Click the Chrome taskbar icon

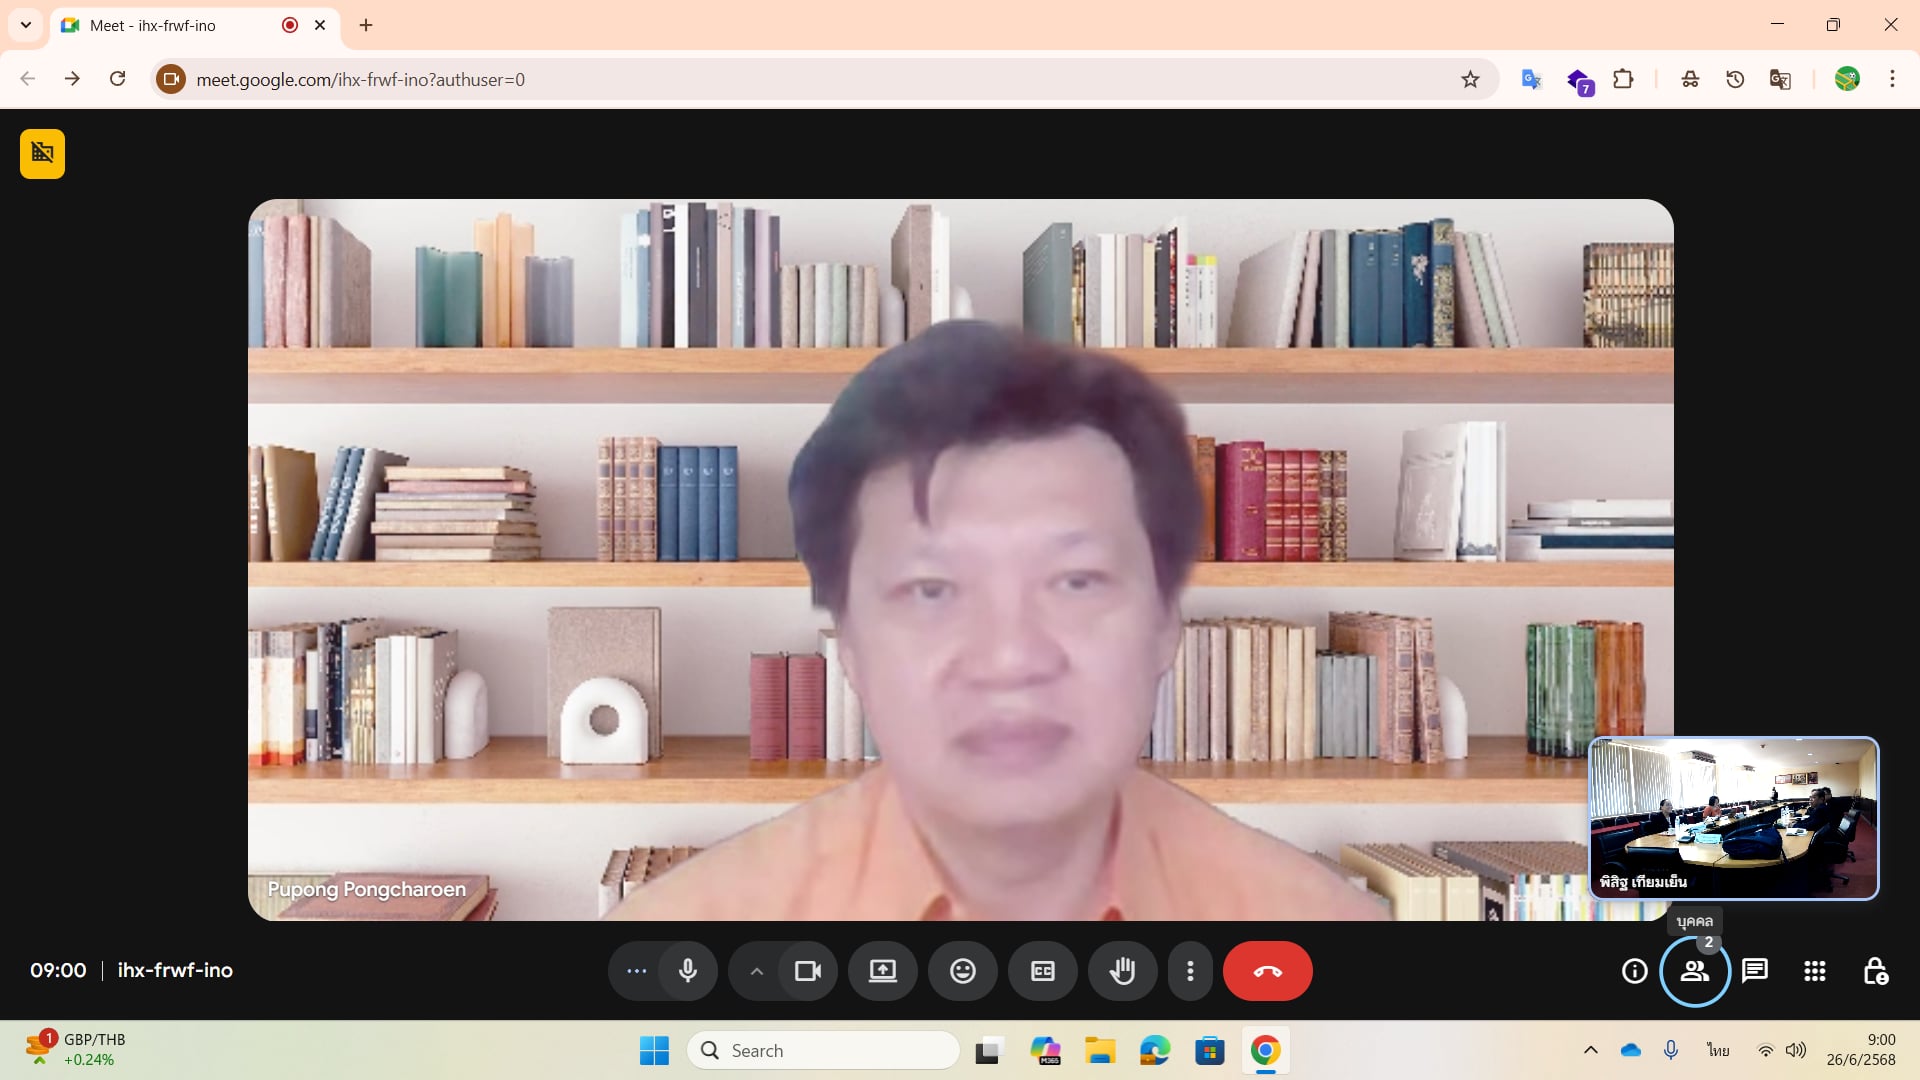(x=1265, y=1050)
